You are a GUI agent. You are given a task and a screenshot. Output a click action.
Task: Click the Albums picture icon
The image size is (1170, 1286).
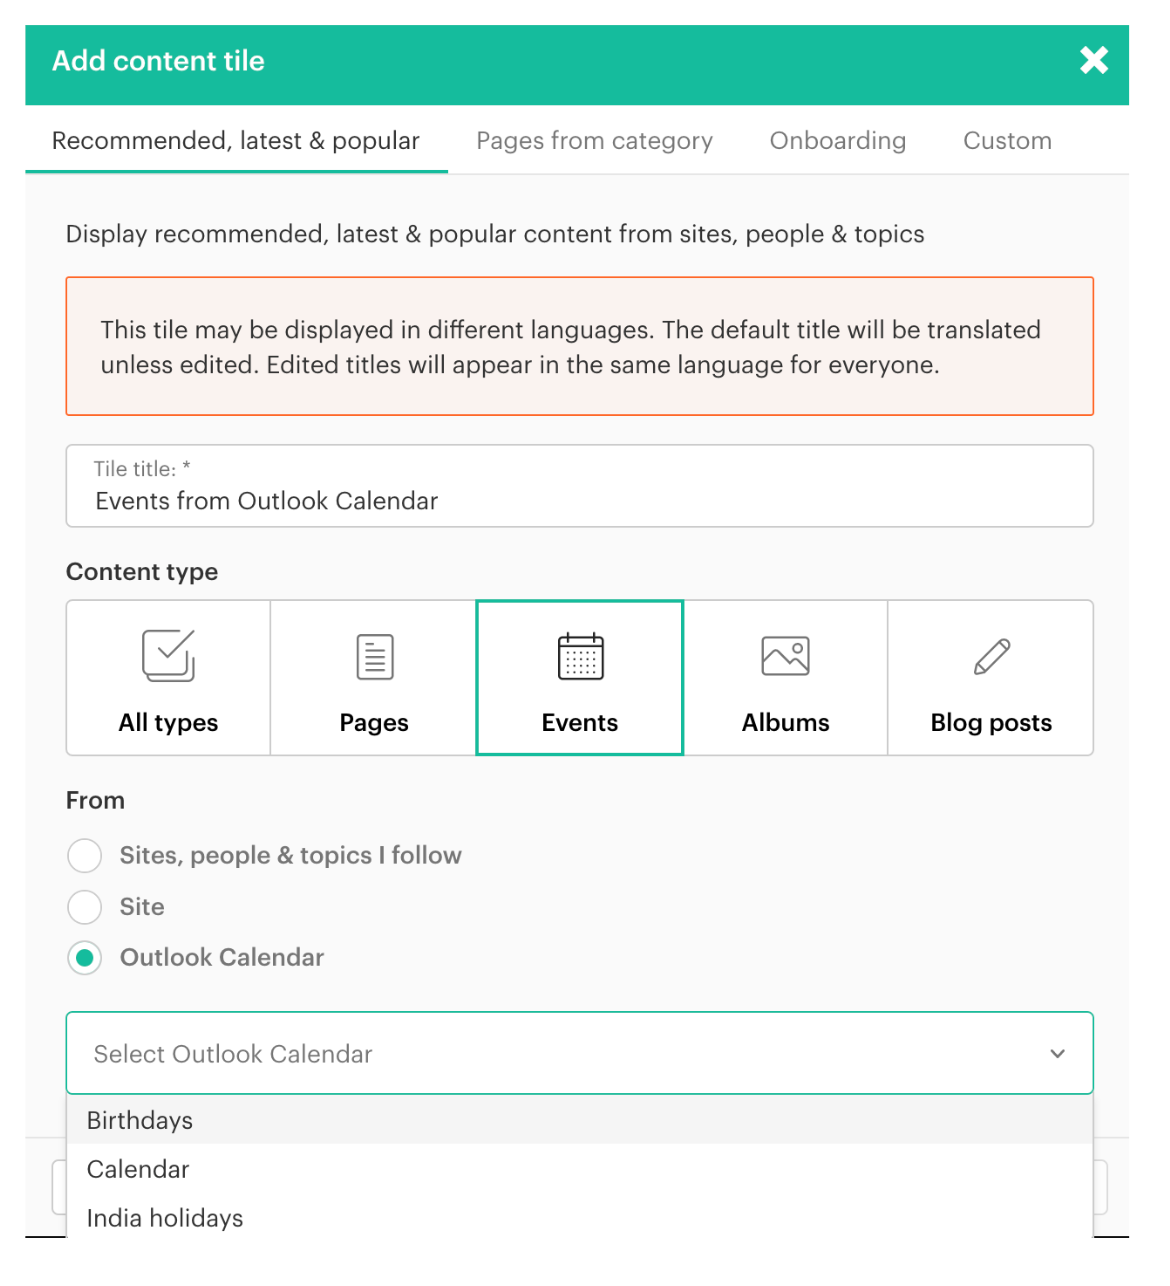click(x=785, y=656)
